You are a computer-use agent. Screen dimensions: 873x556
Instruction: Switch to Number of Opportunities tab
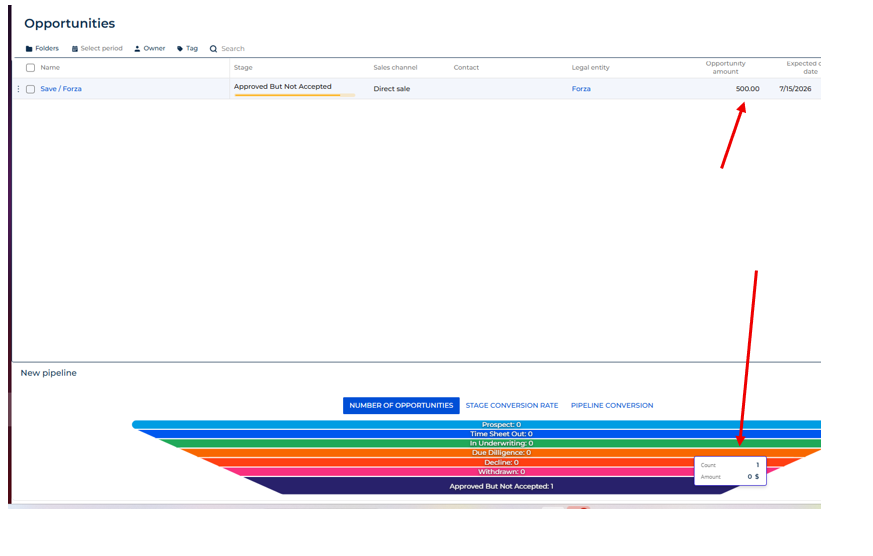tap(401, 405)
